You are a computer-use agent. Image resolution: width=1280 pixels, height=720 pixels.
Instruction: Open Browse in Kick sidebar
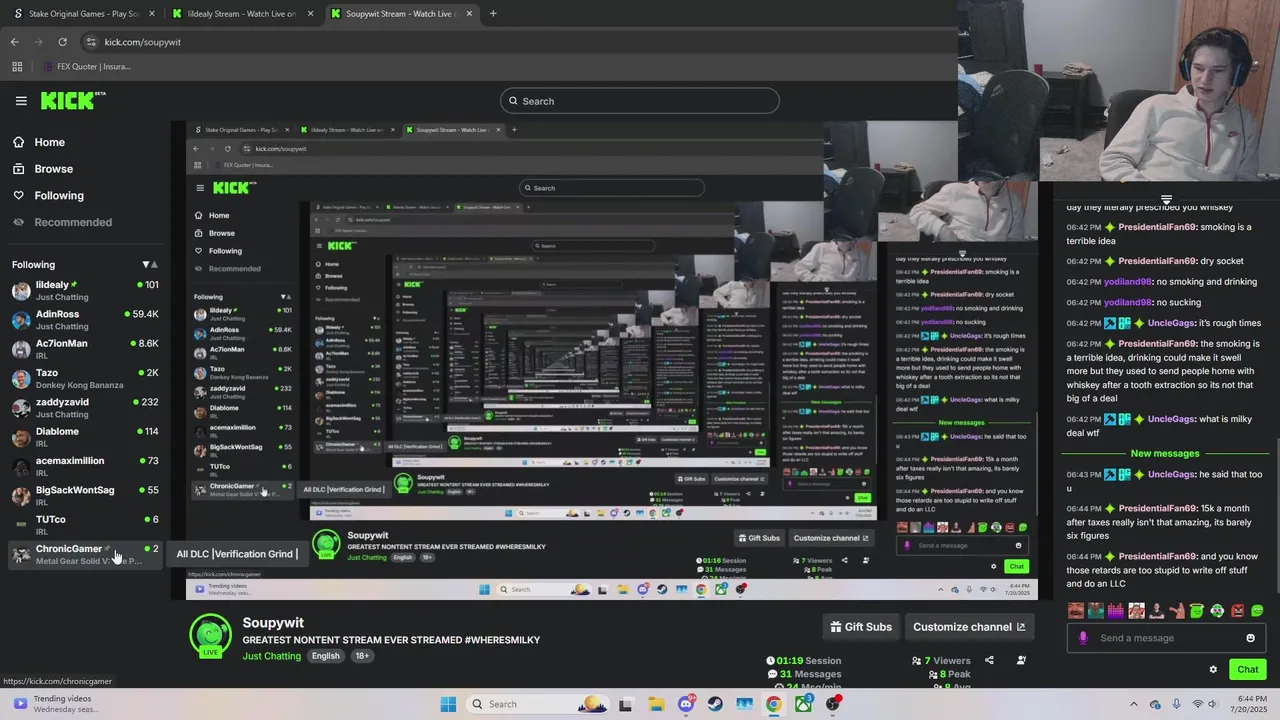pyautogui.click(x=43, y=169)
